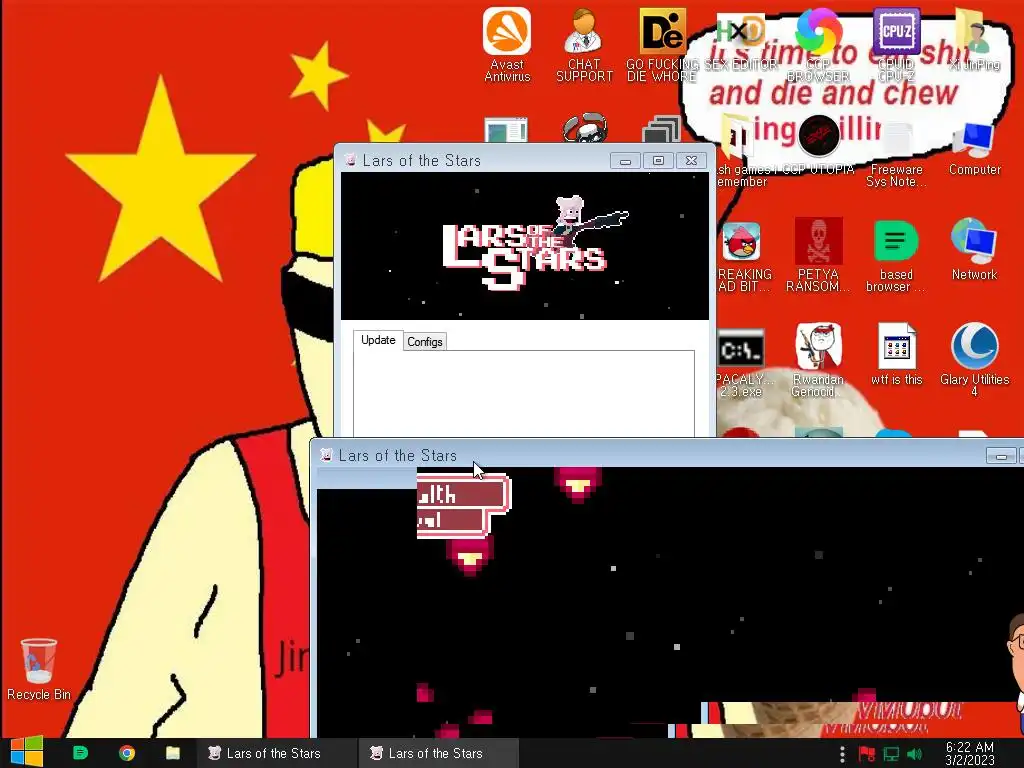Open the Freeware Sys Note desktop icon
Image resolution: width=1024 pixels, height=768 pixels.
[x=896, y=152]
